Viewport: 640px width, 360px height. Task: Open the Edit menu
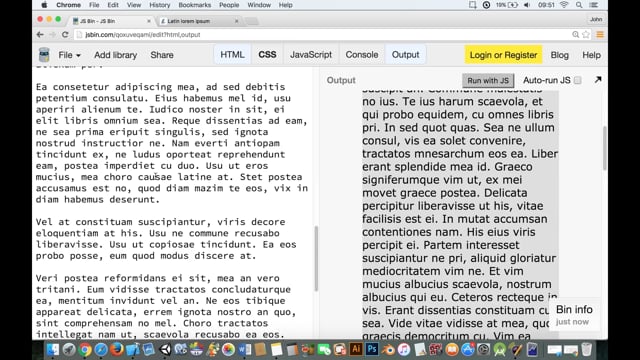[113, 5]
